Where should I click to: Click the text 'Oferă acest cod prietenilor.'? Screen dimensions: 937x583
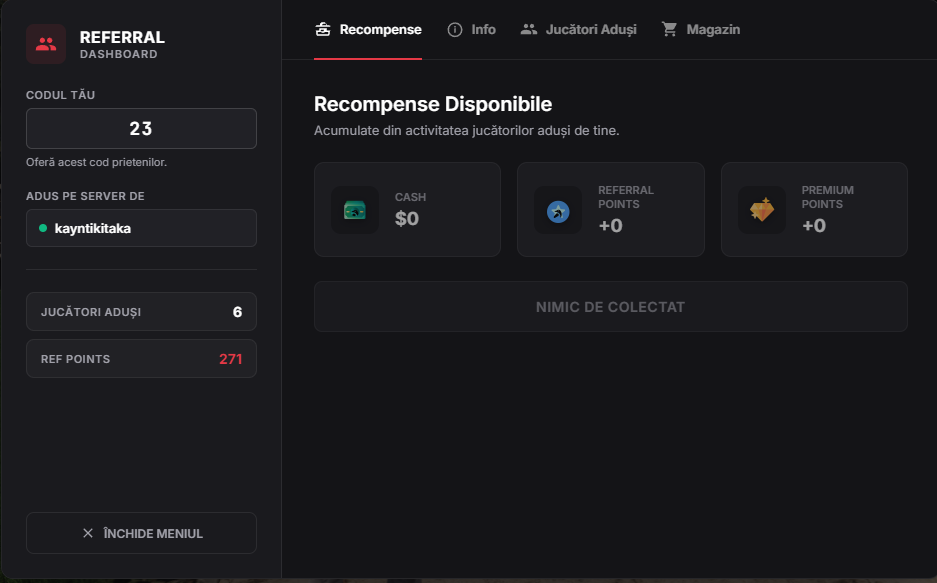click(96, 162)
